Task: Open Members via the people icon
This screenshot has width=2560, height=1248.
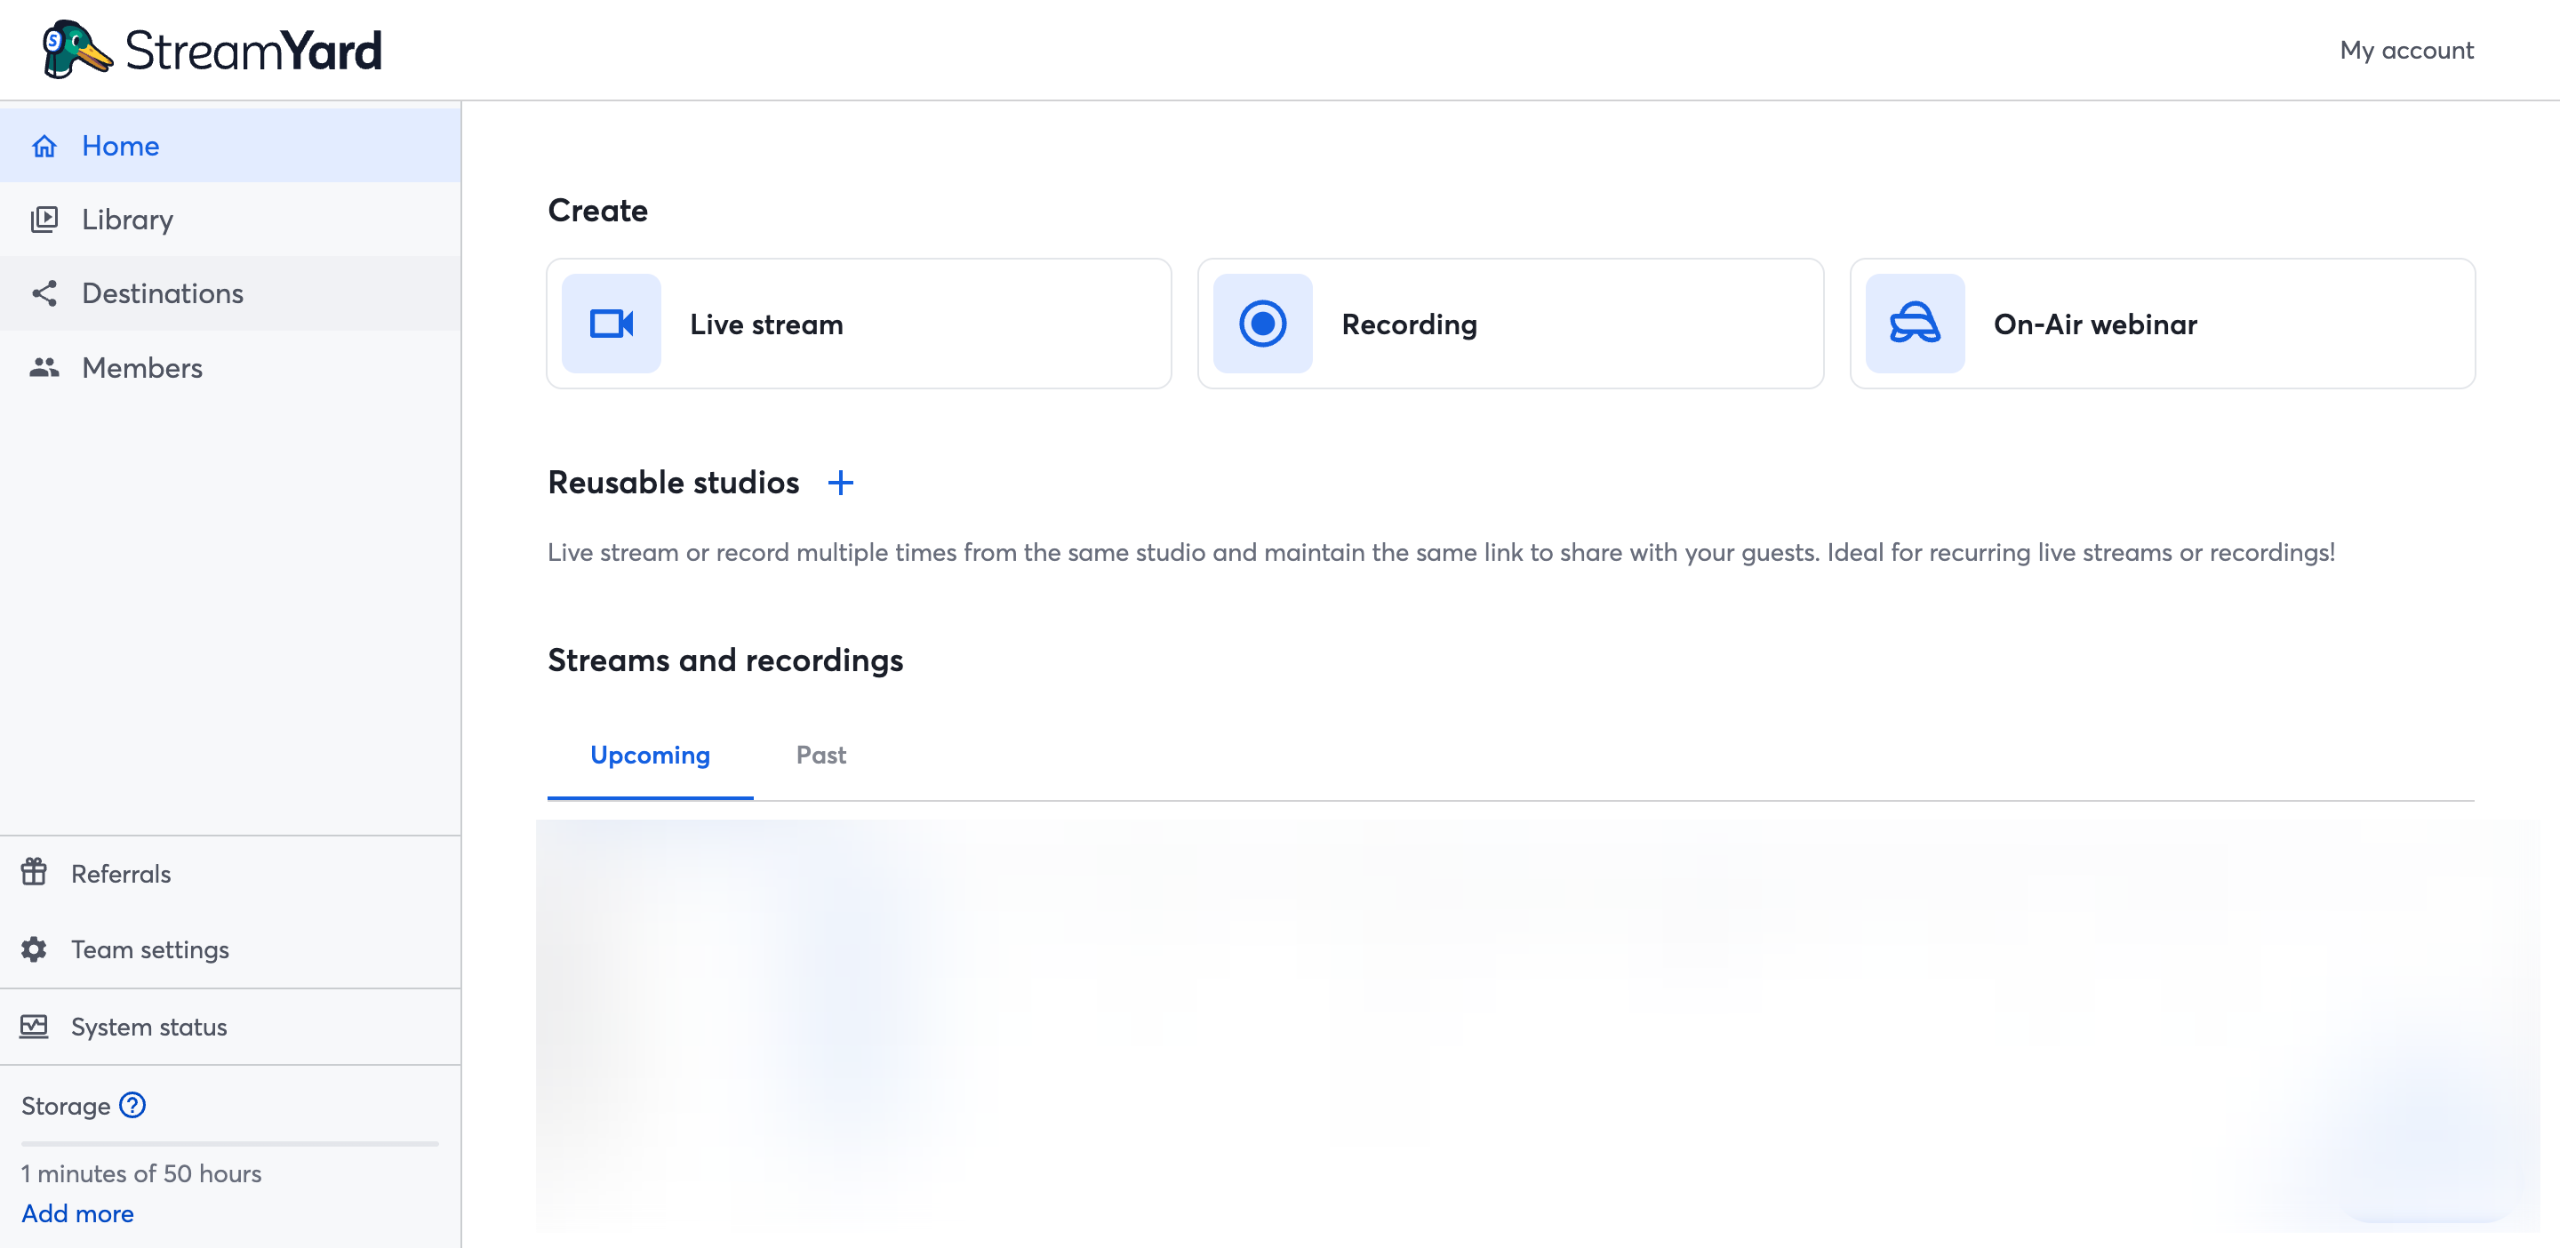Action: click(x=43, y=367)
